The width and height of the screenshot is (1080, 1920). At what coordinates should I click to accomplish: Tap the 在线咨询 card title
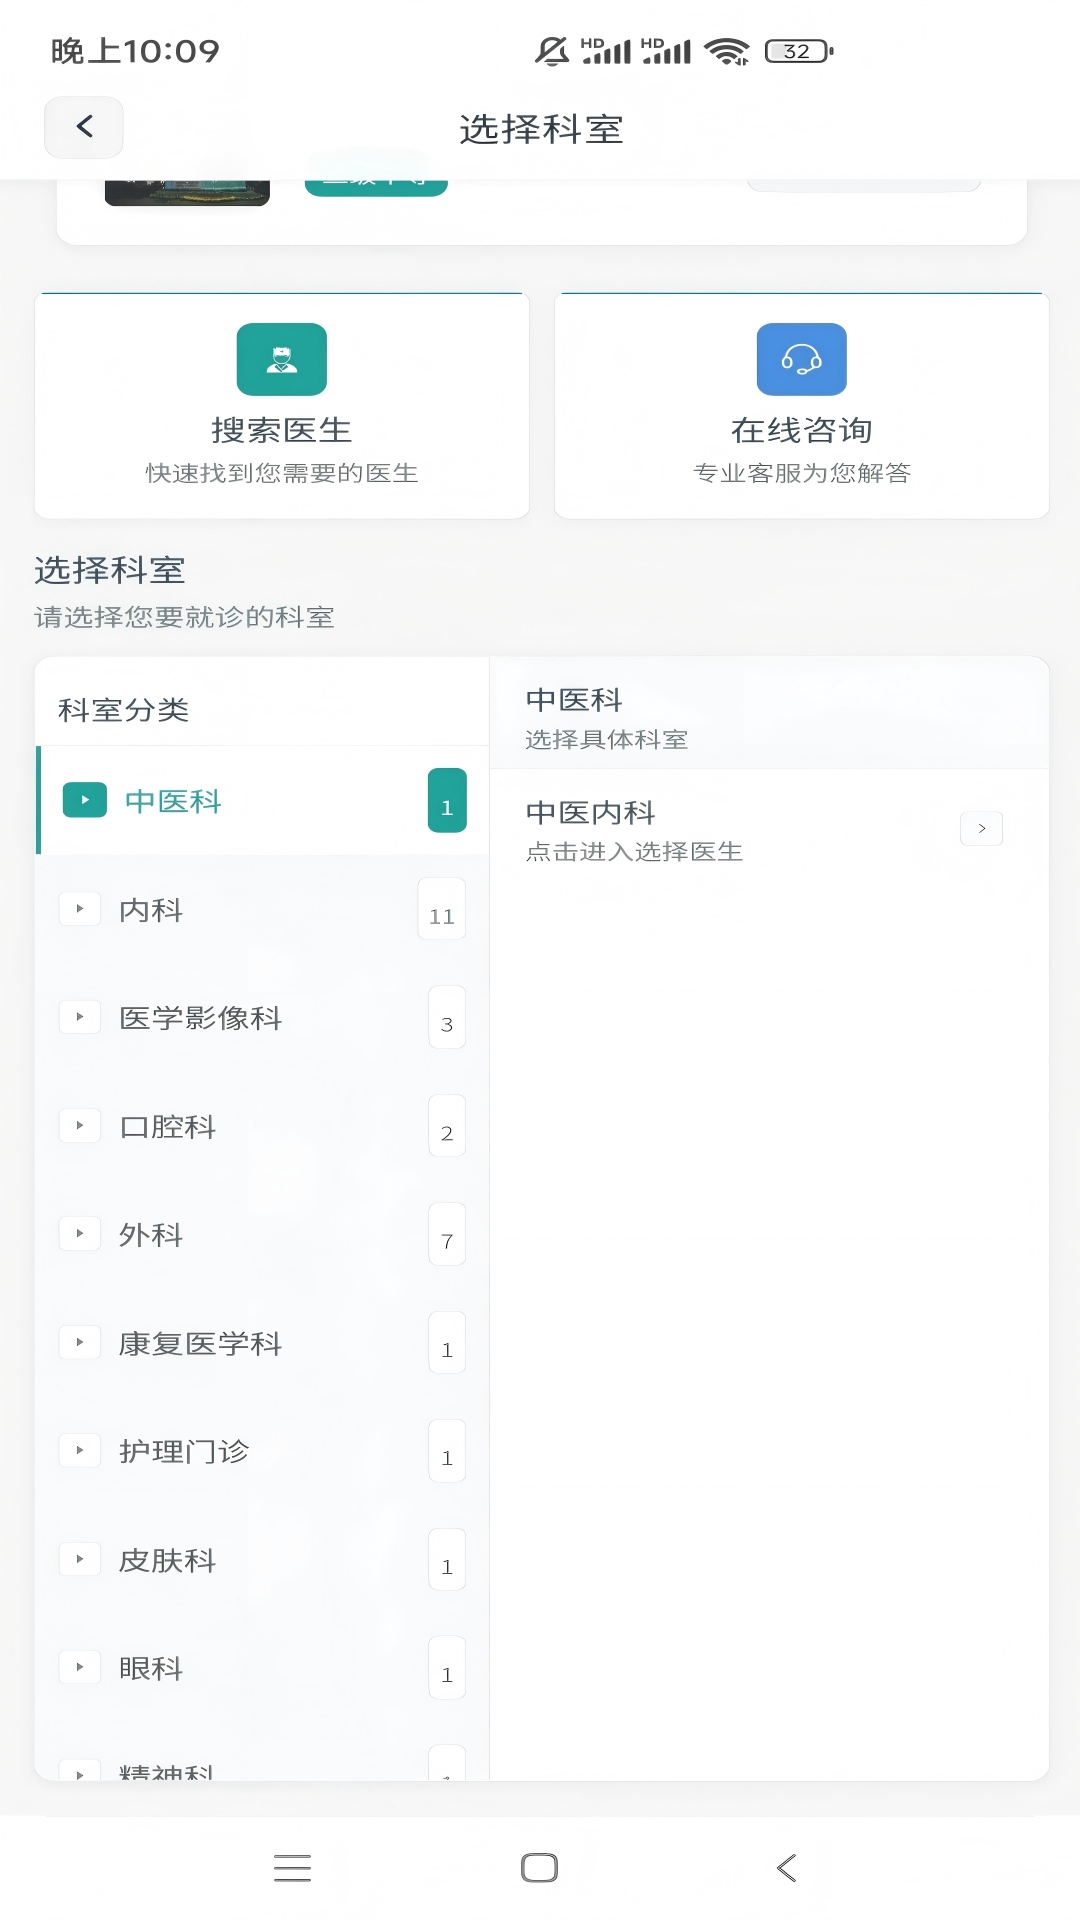click(802, 430)
